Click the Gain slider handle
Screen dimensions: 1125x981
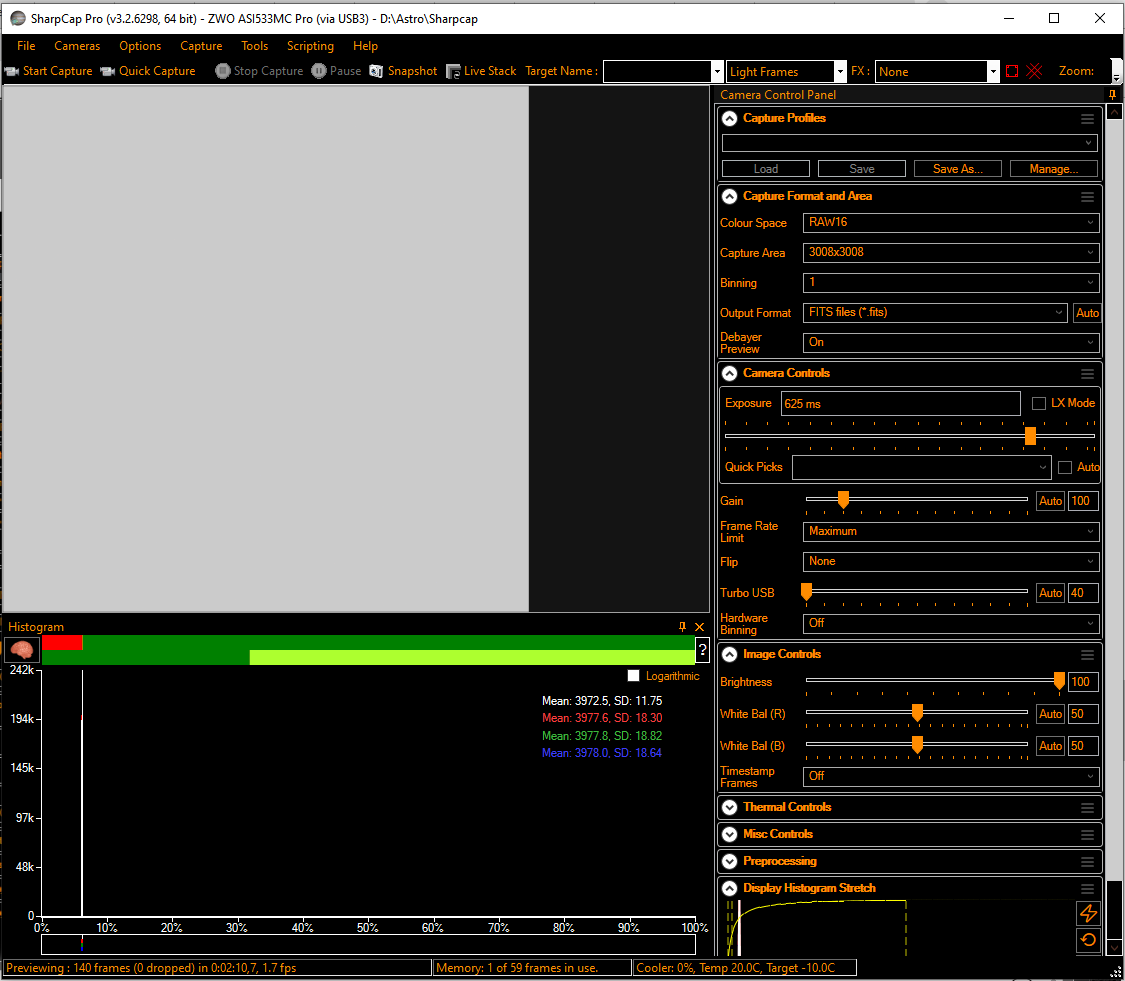(844, 499)
